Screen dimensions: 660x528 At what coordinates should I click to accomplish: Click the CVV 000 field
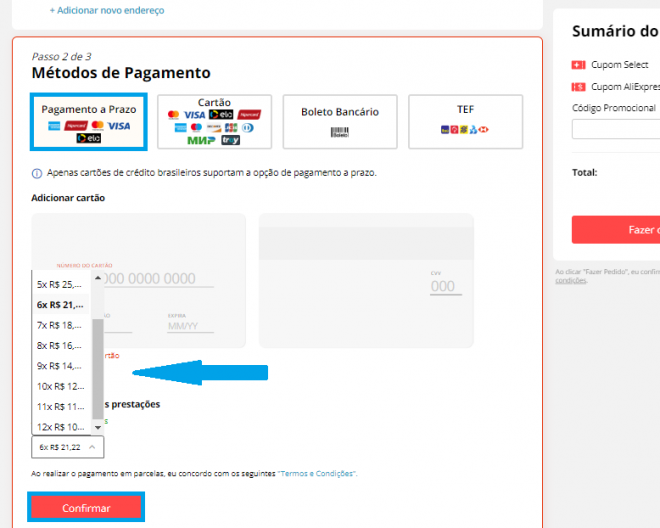pyautogui.click(x=446, y=286)
